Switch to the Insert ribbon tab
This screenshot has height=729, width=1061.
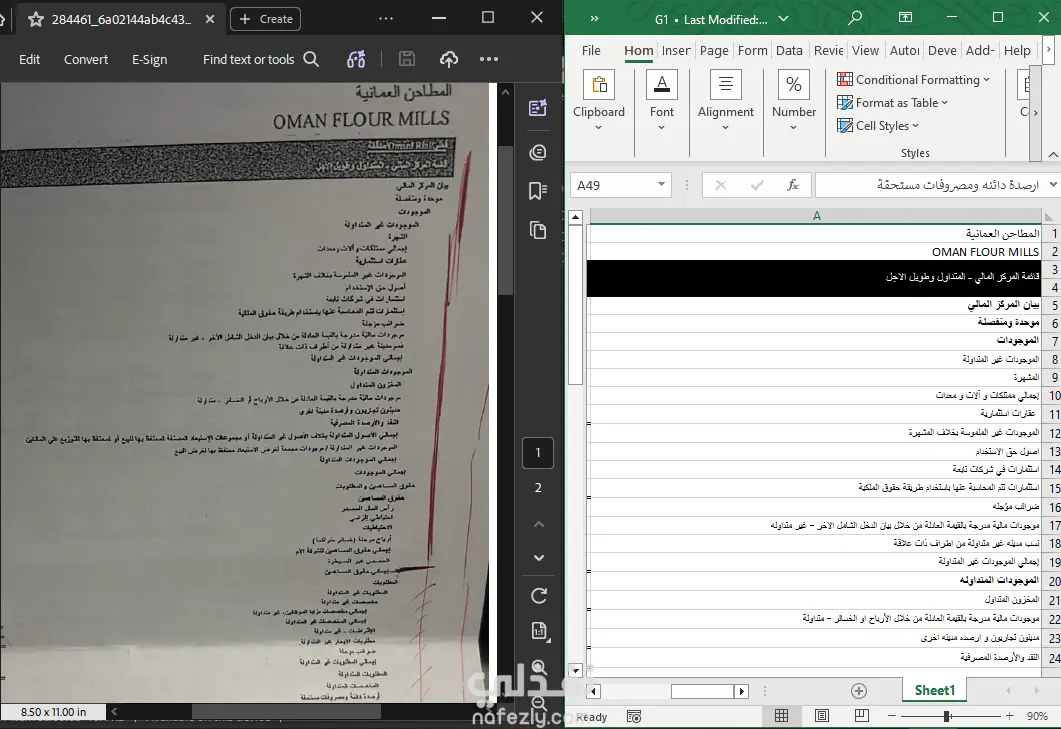click(x=675, y=50)
